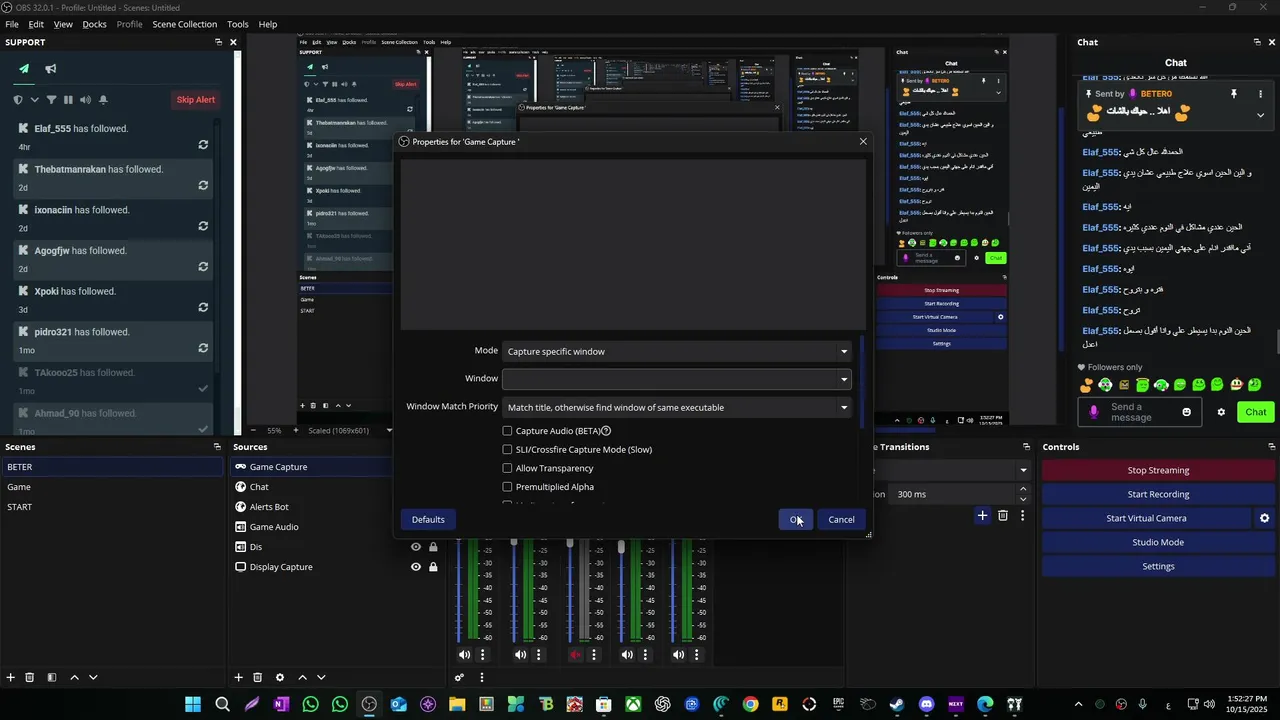Viewport: 1280px width, 720px height.
Task: Open advanced audio properties gears icon
Action: pyautogui.click(x=460, y=677)
